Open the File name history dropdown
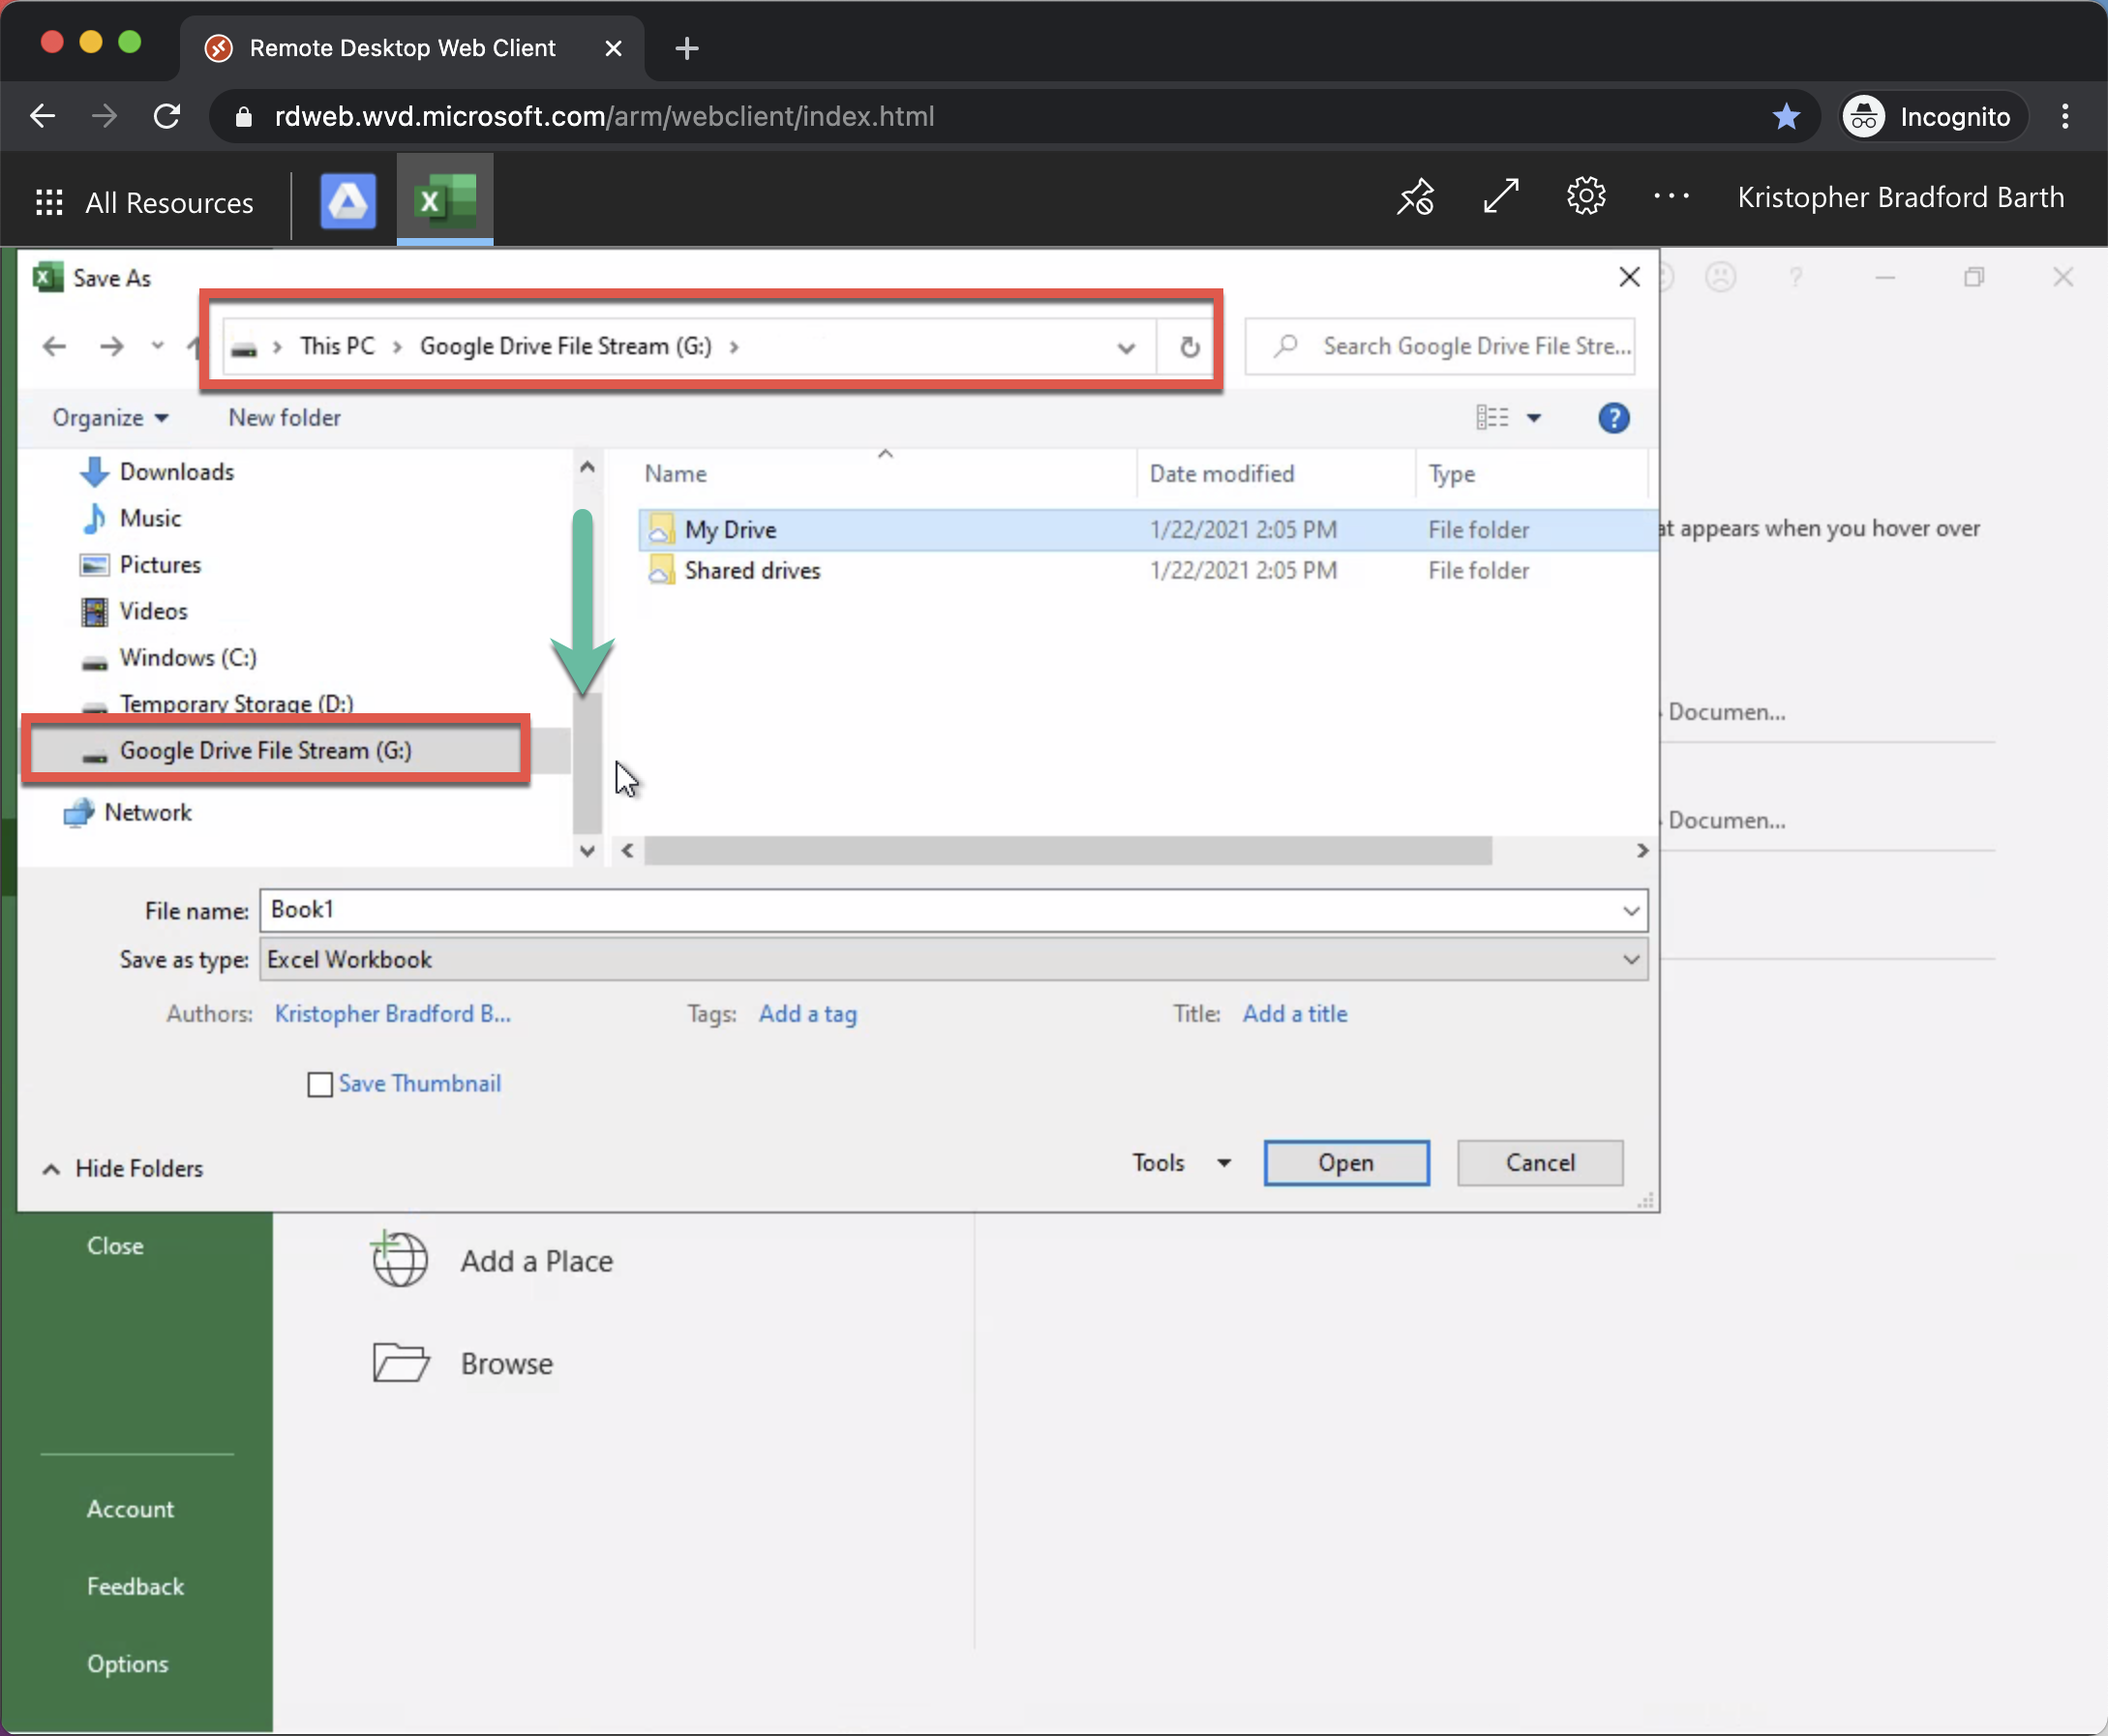The image size is (2108, 1736). (x=1631, y=911)
